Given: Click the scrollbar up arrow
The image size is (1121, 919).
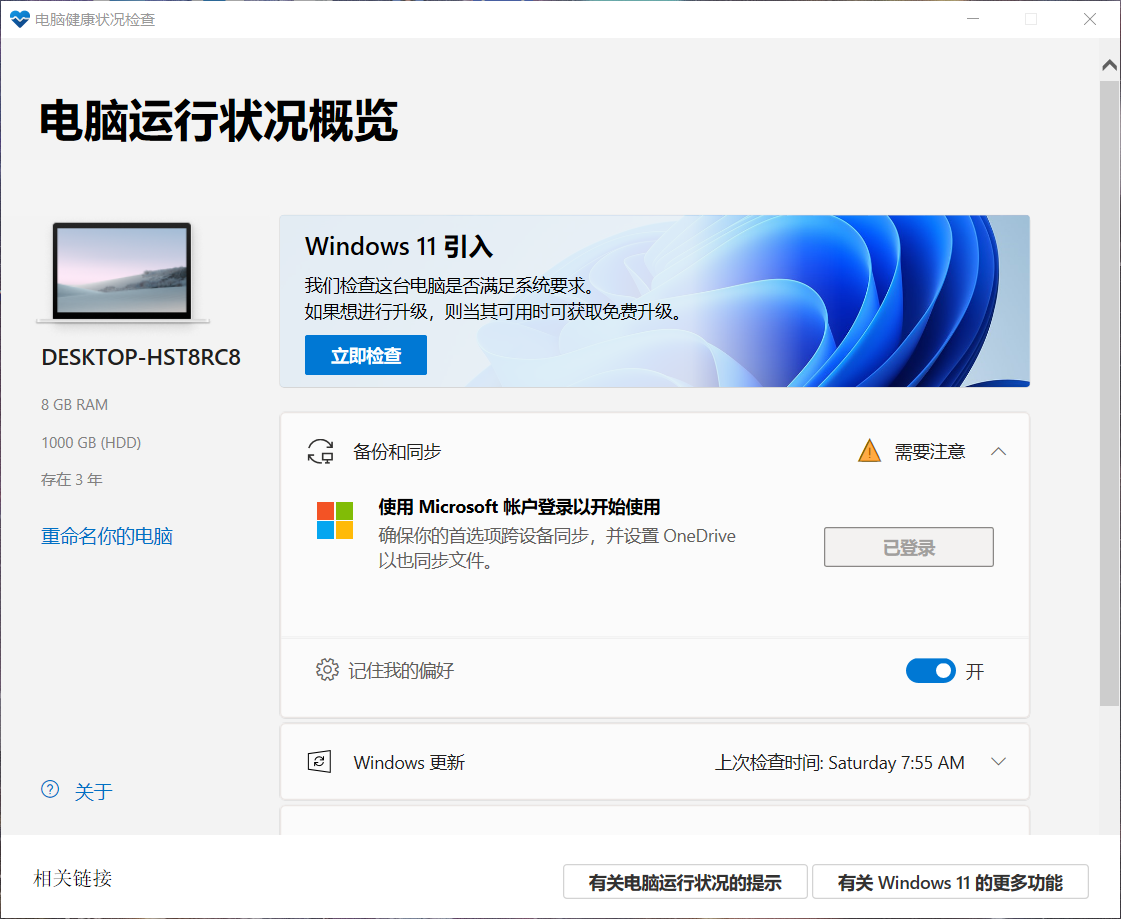Looking at the screenshot, I should point(1109,63).
